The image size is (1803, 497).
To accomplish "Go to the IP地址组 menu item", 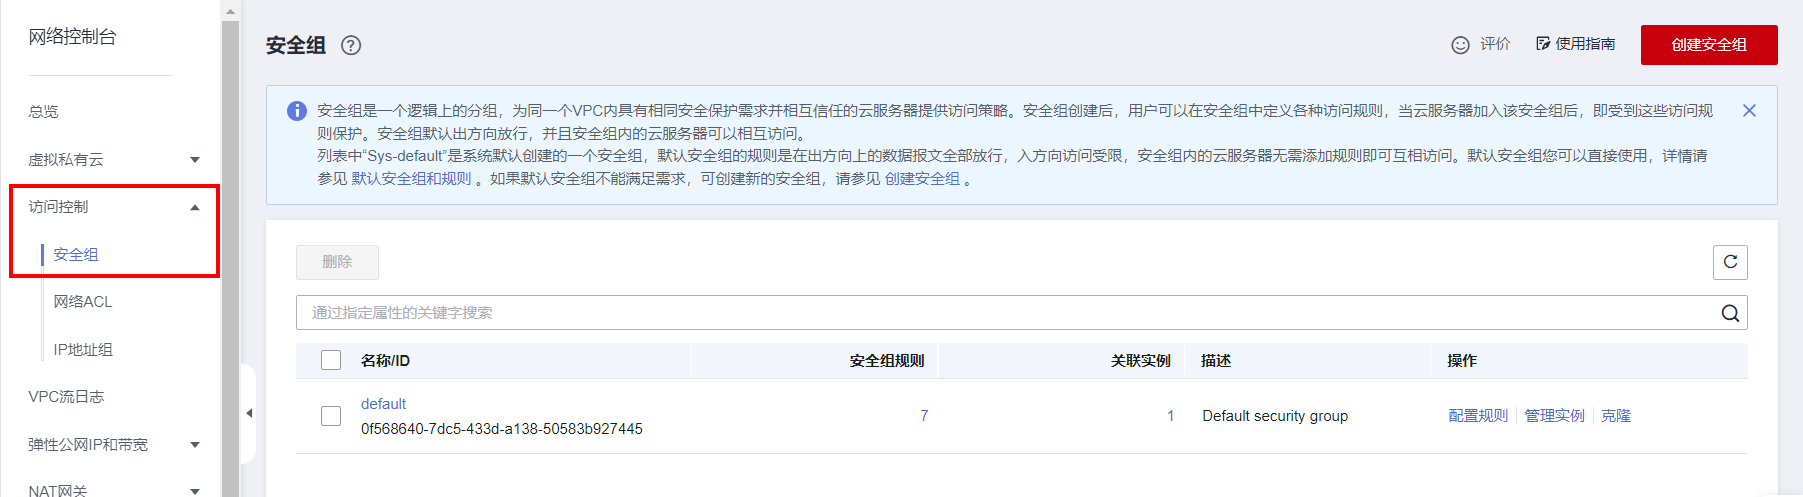I will pyautogui.click(x=83, y=350).
